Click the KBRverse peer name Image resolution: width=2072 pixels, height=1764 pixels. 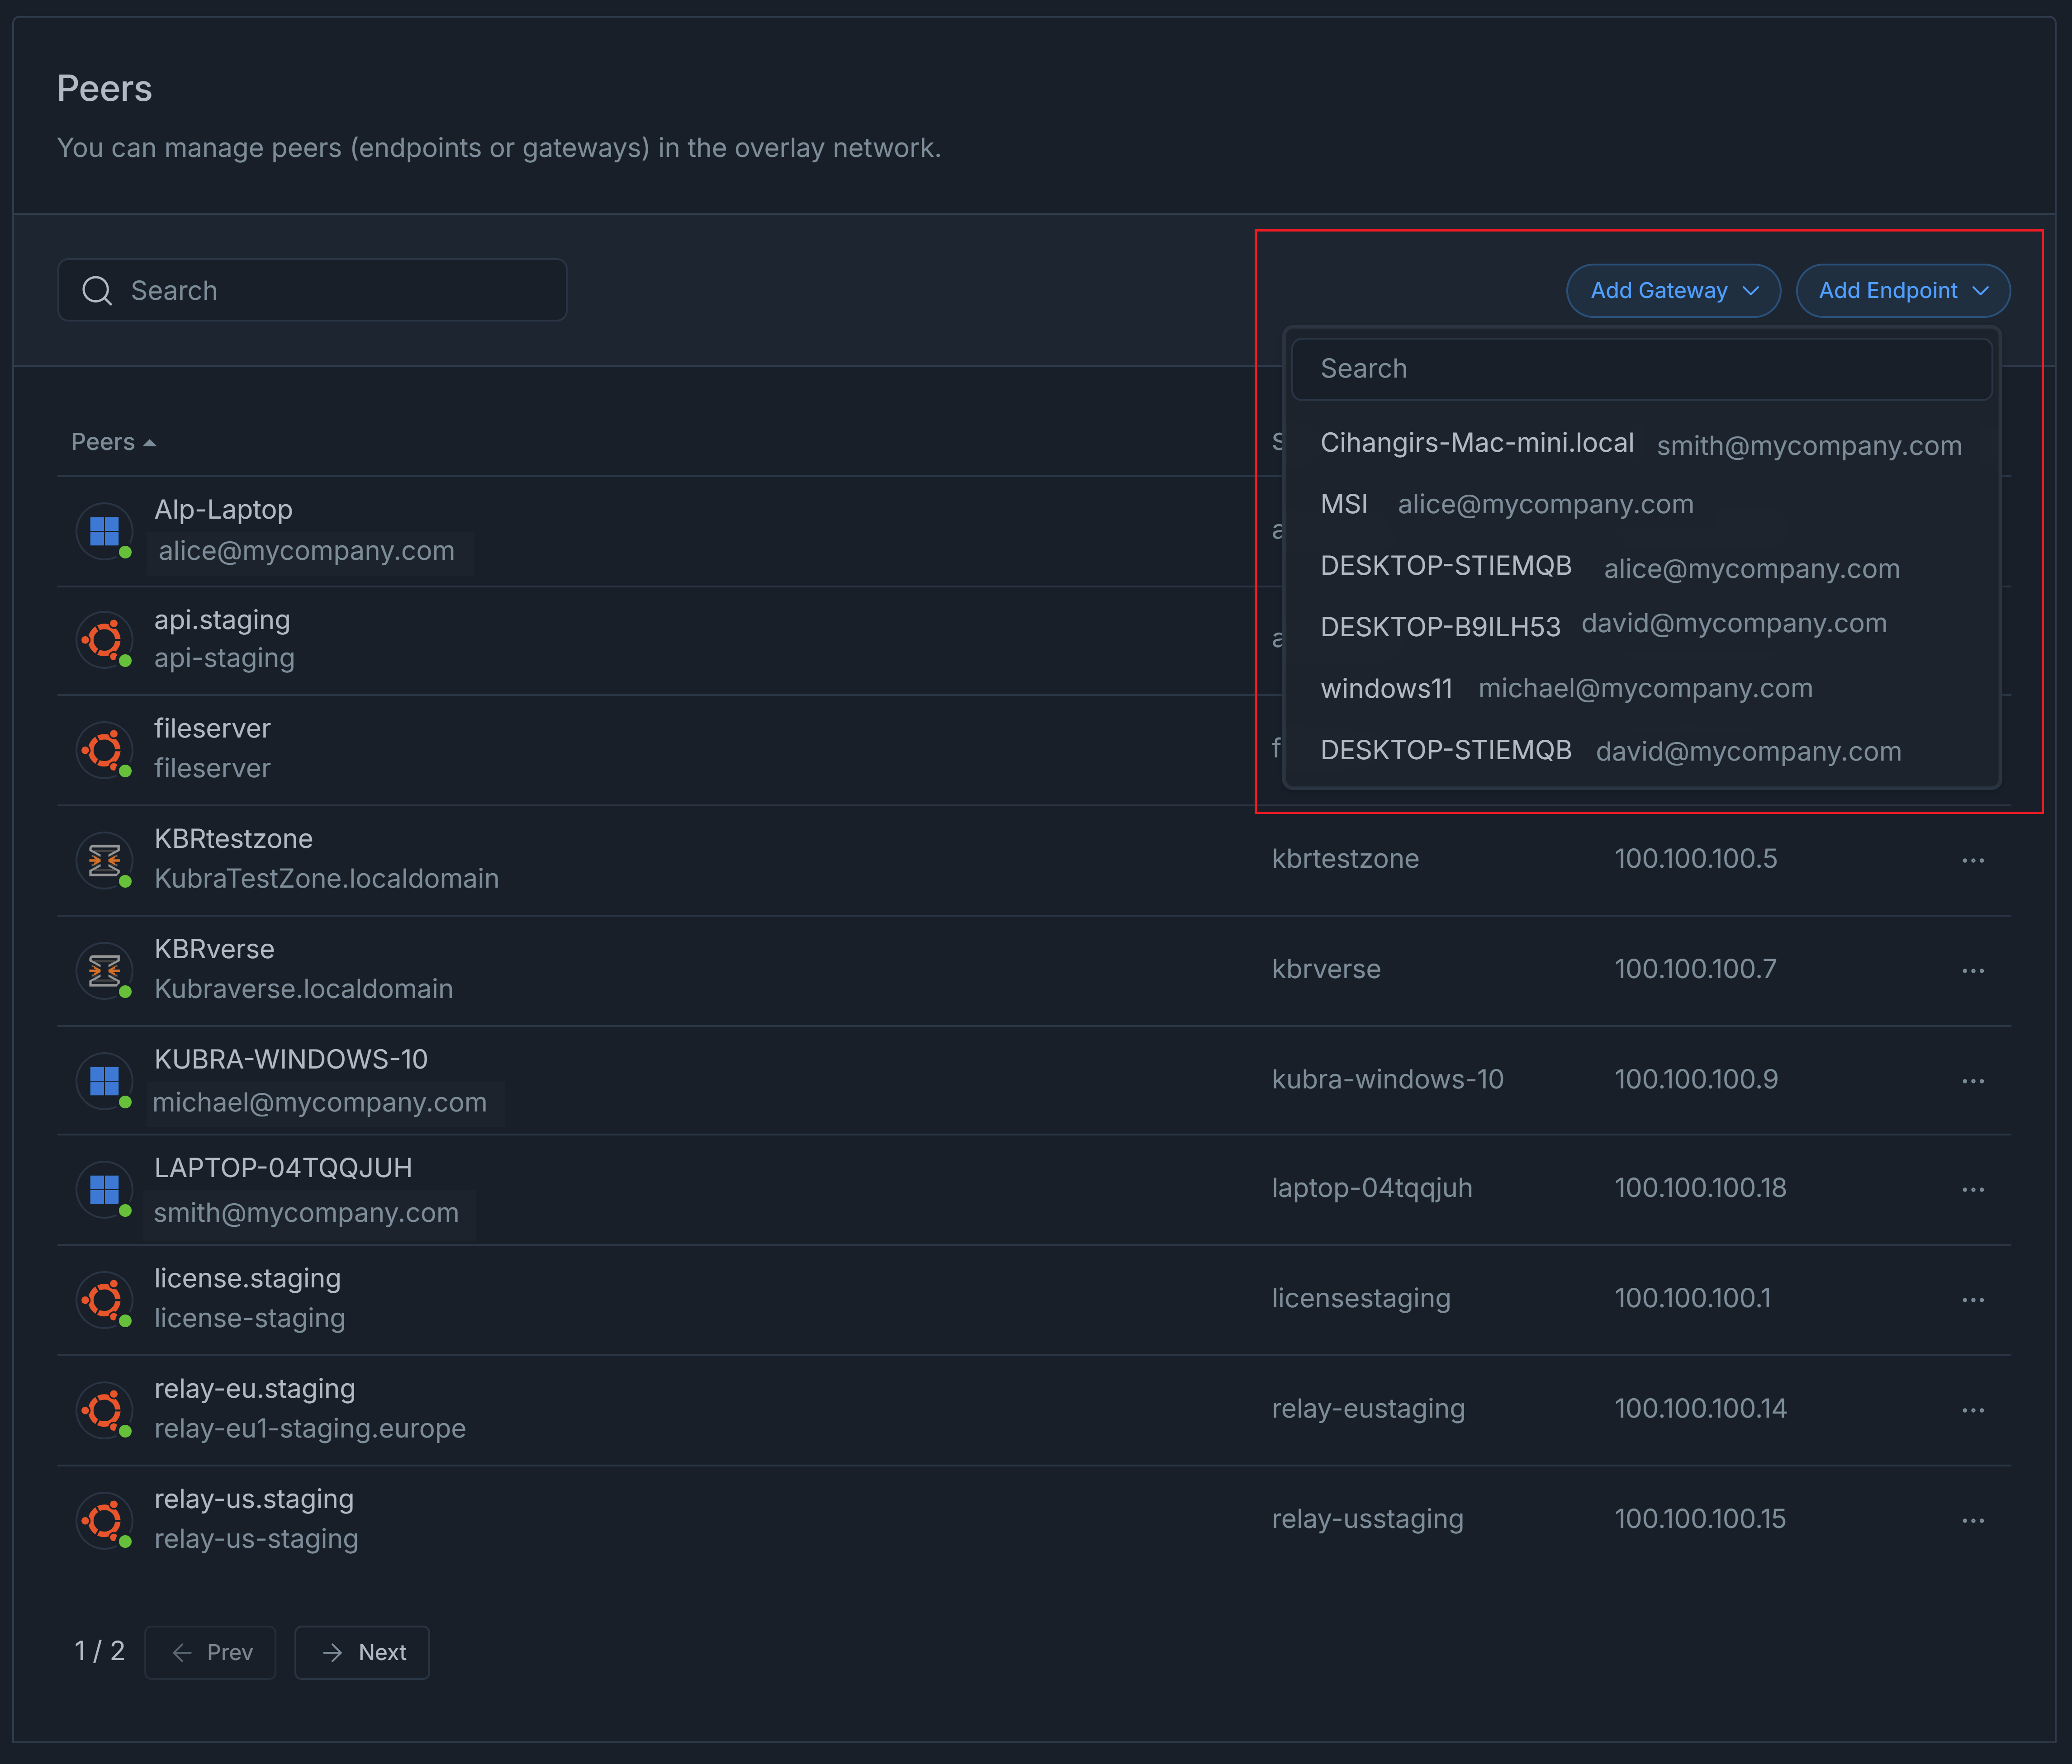[x=214, y=949]
